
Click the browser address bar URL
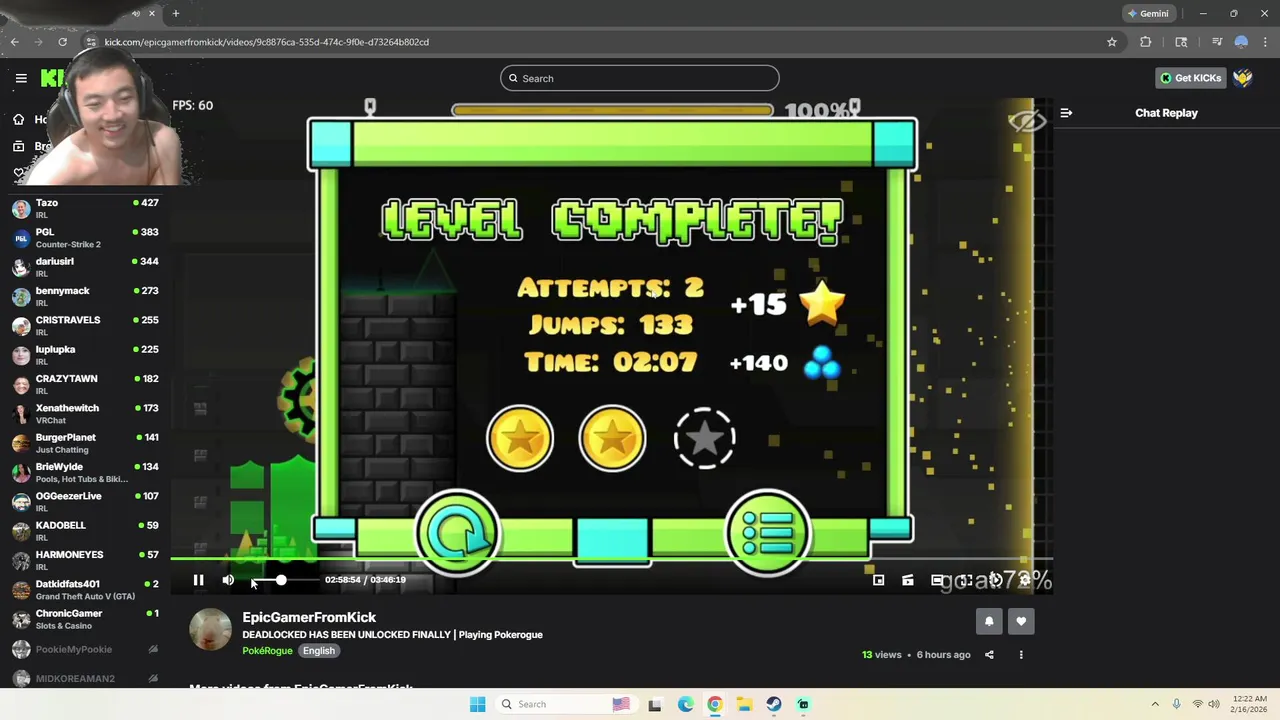(267, 42)
